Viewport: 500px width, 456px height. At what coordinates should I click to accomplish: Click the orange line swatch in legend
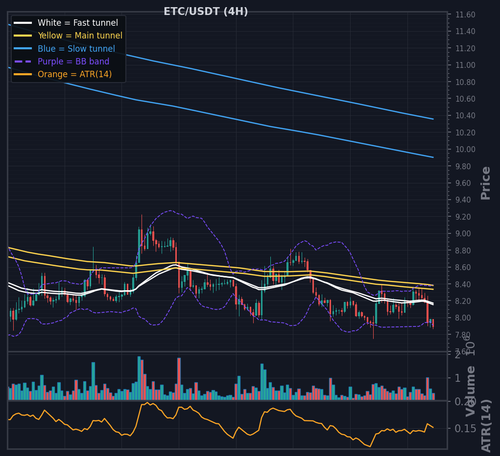23,74
